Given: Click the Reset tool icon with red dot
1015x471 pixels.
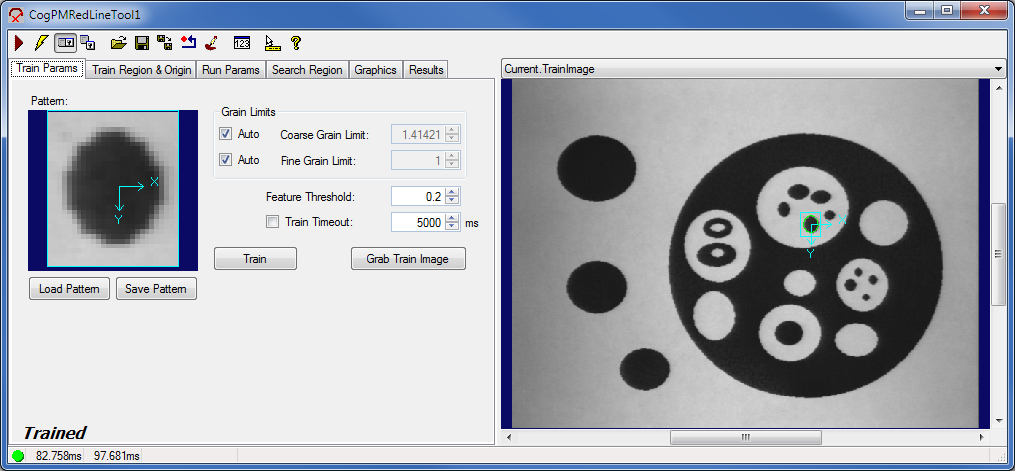Looking at the screenshot, I should pos(188,43).
